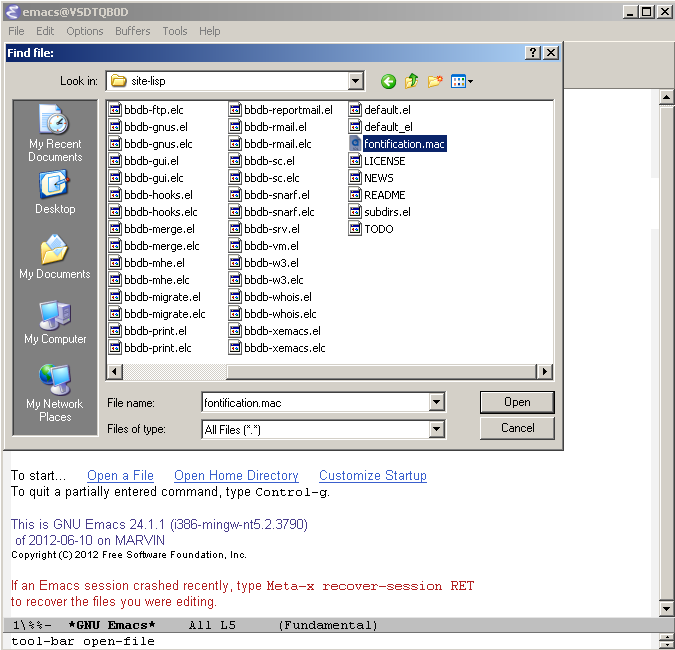
Task: Select the TODO file icon
Action: click(355, 229)
